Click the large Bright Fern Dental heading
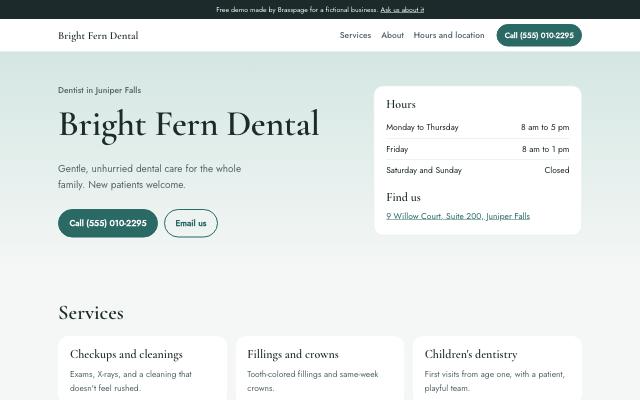Viewport: 640px width, 400px height. click(189, 125)
